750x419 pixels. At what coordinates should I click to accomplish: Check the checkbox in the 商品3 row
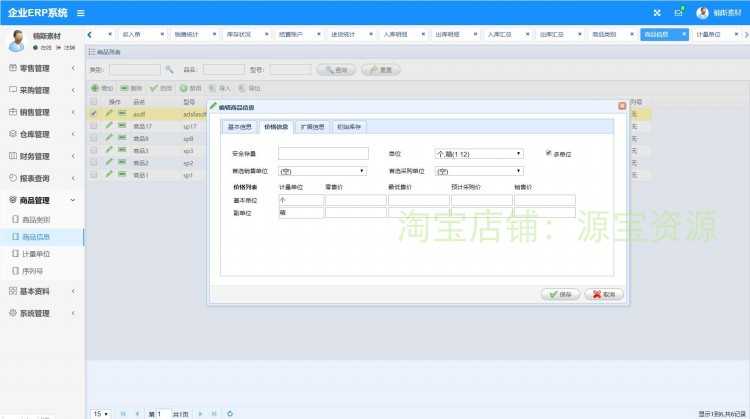point(94,150)
